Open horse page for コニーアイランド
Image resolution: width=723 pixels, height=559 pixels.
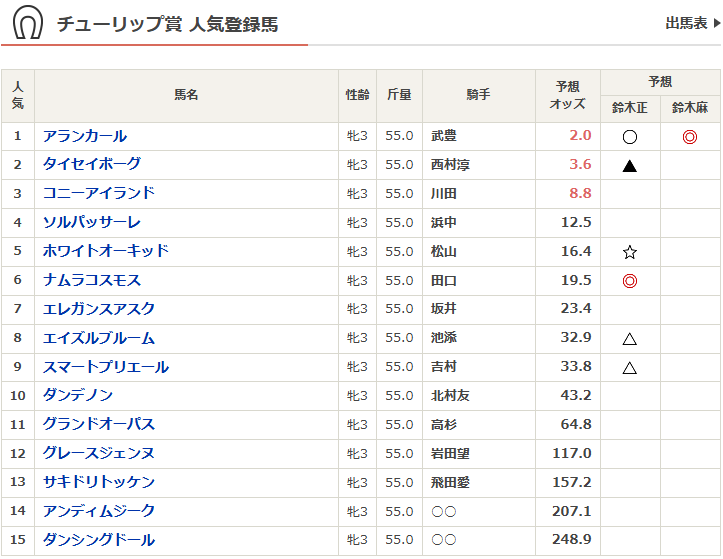point(99,193)
